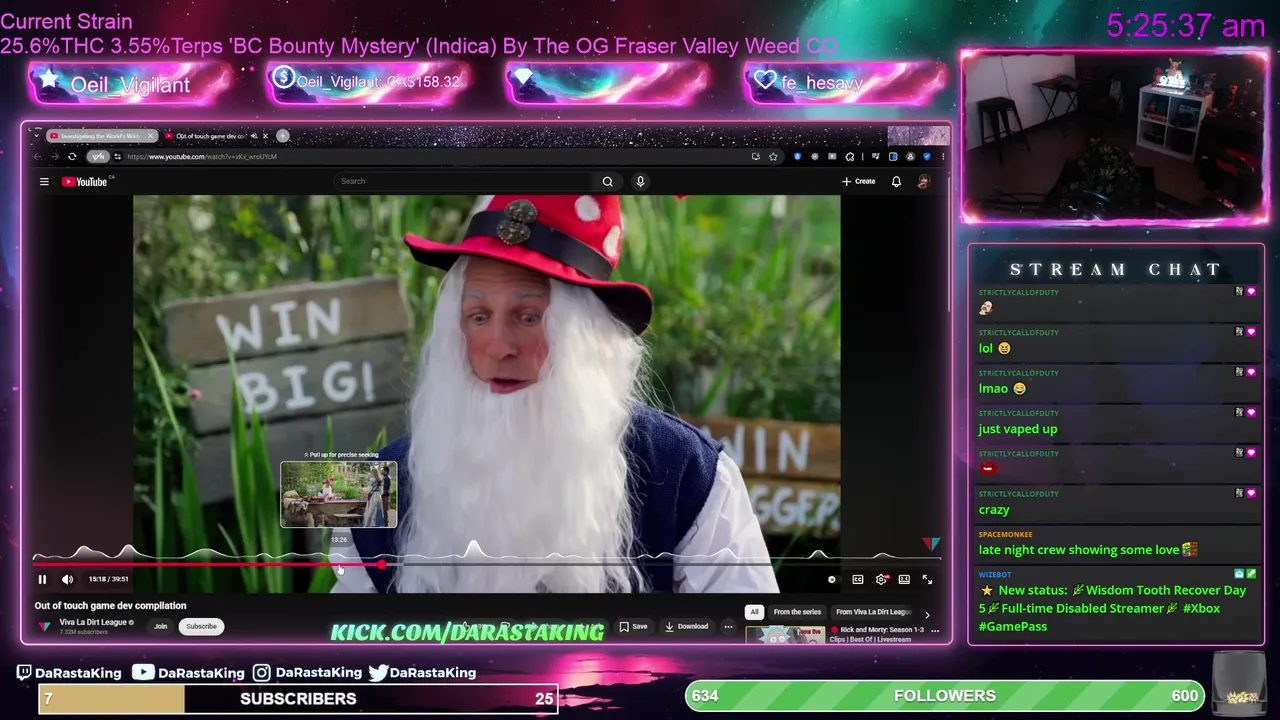Click the Viva La Dirt League channel avatar
The height and width of the screenshot is (720, 1280).
coord(44,626)
